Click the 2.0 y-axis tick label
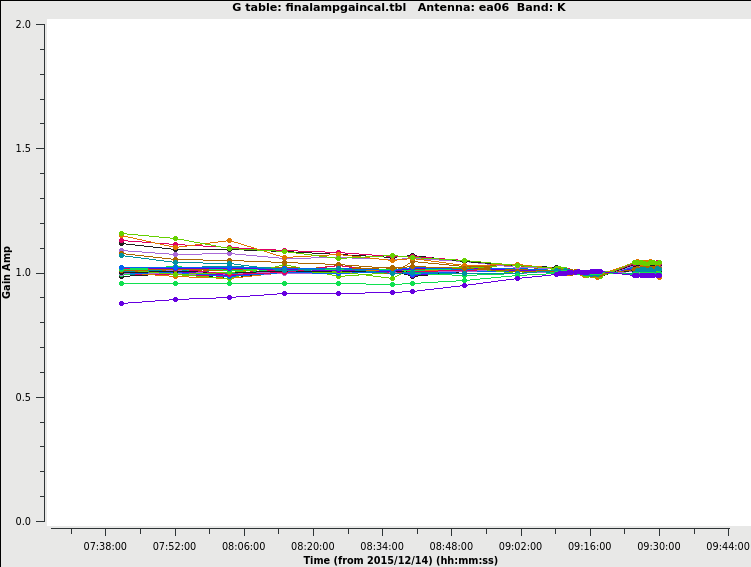 [23, 24]
